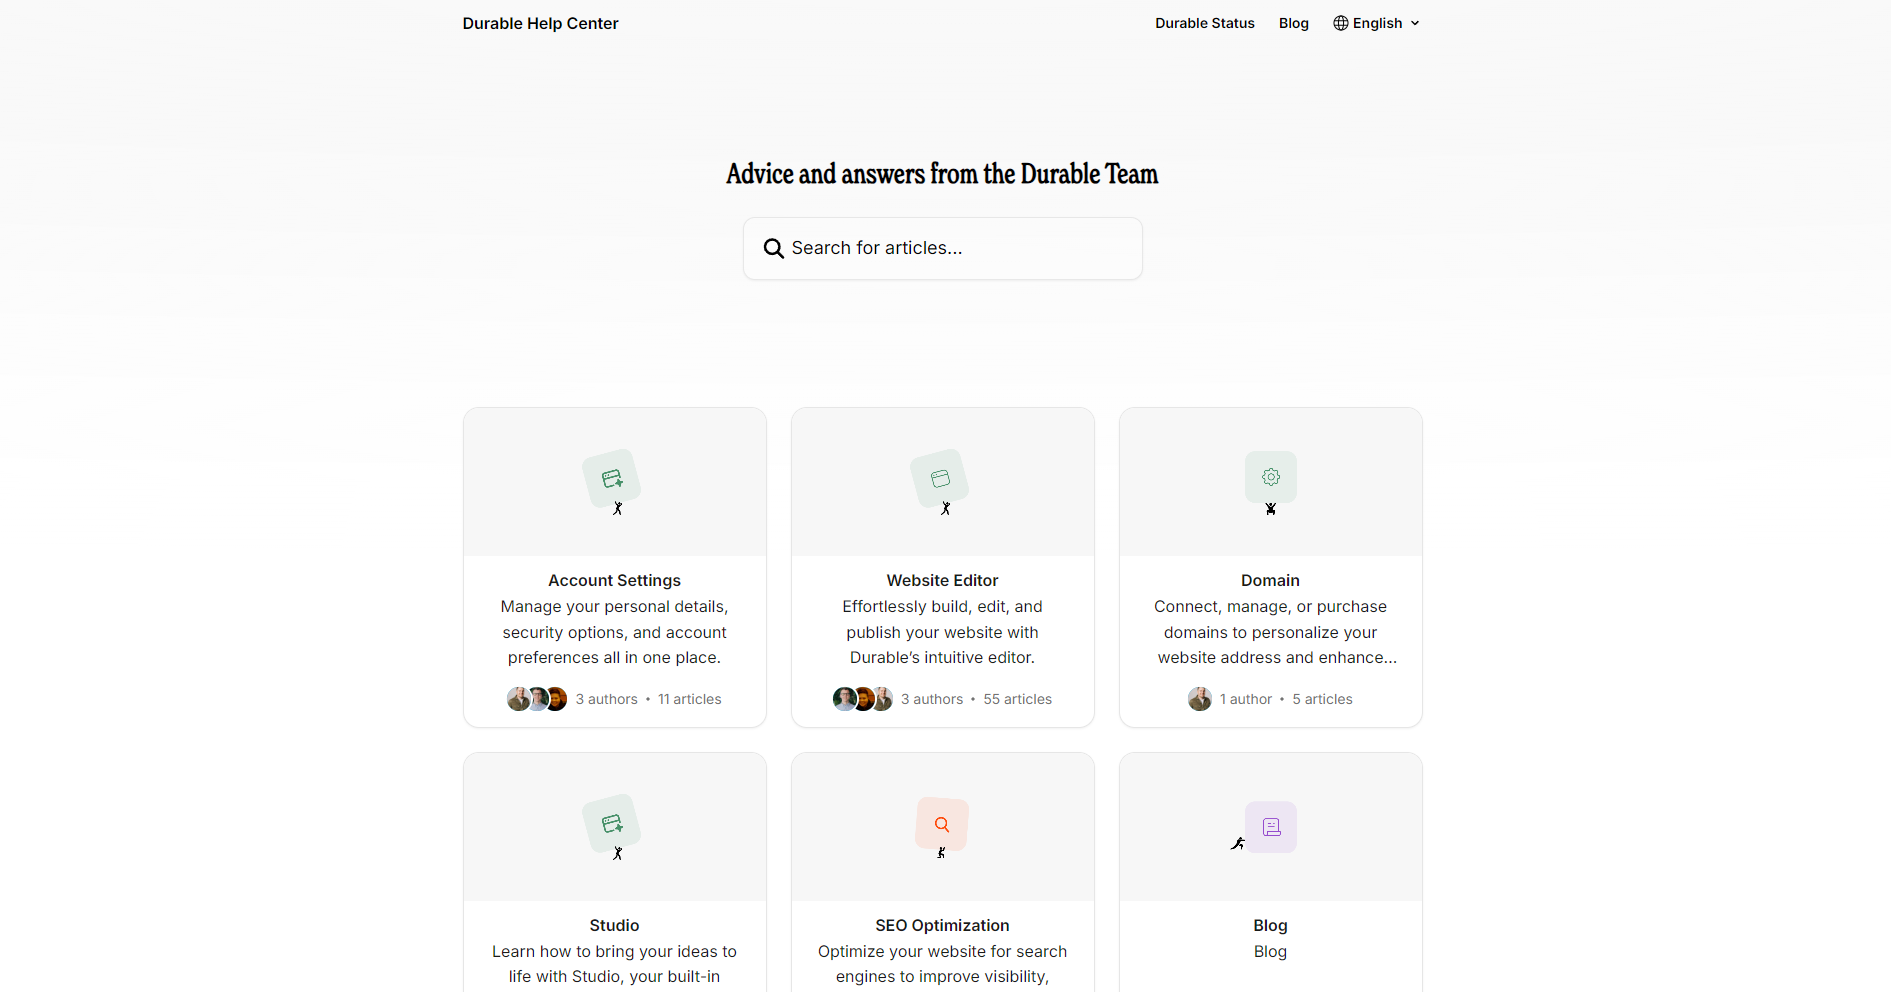Click the language dropdown chevron arrow

click(x=1415, y=23)
